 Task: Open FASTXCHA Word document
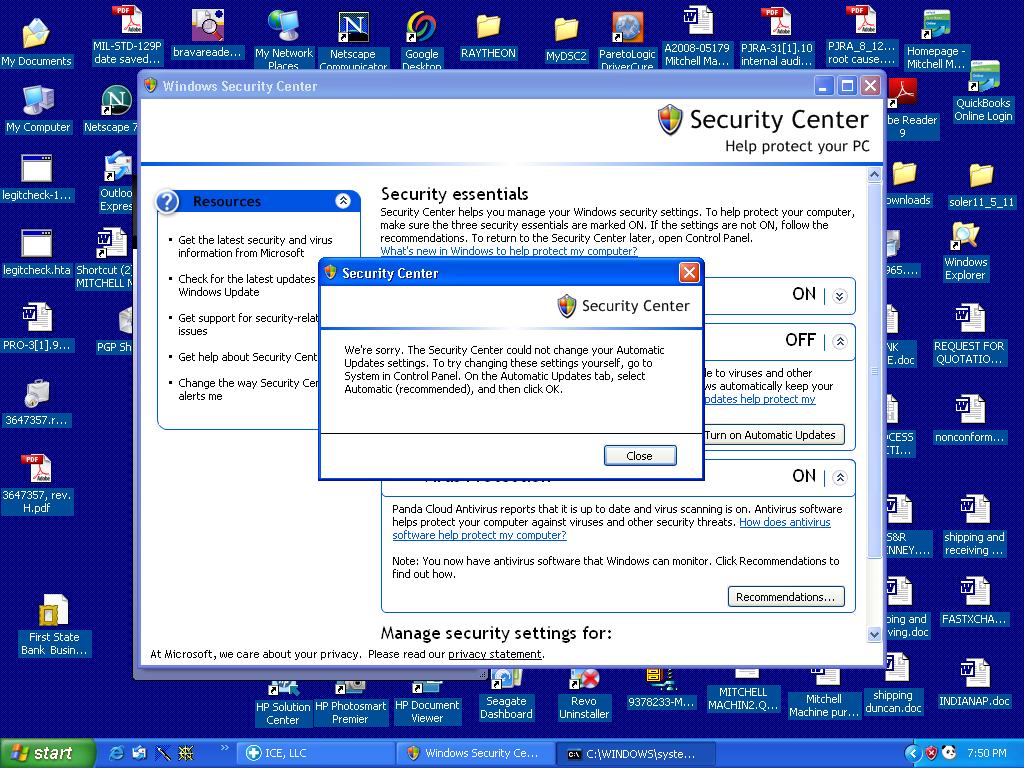[974, 601]
